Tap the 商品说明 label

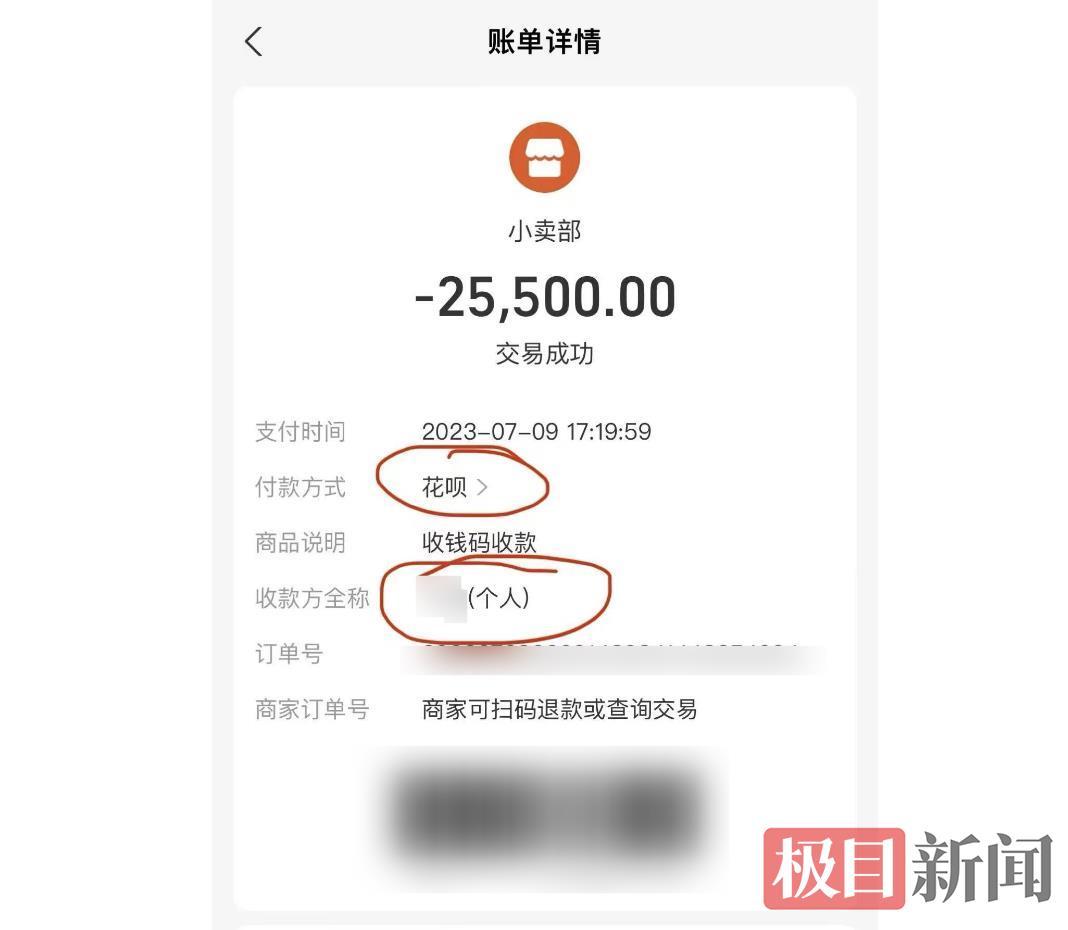(300, 543)
